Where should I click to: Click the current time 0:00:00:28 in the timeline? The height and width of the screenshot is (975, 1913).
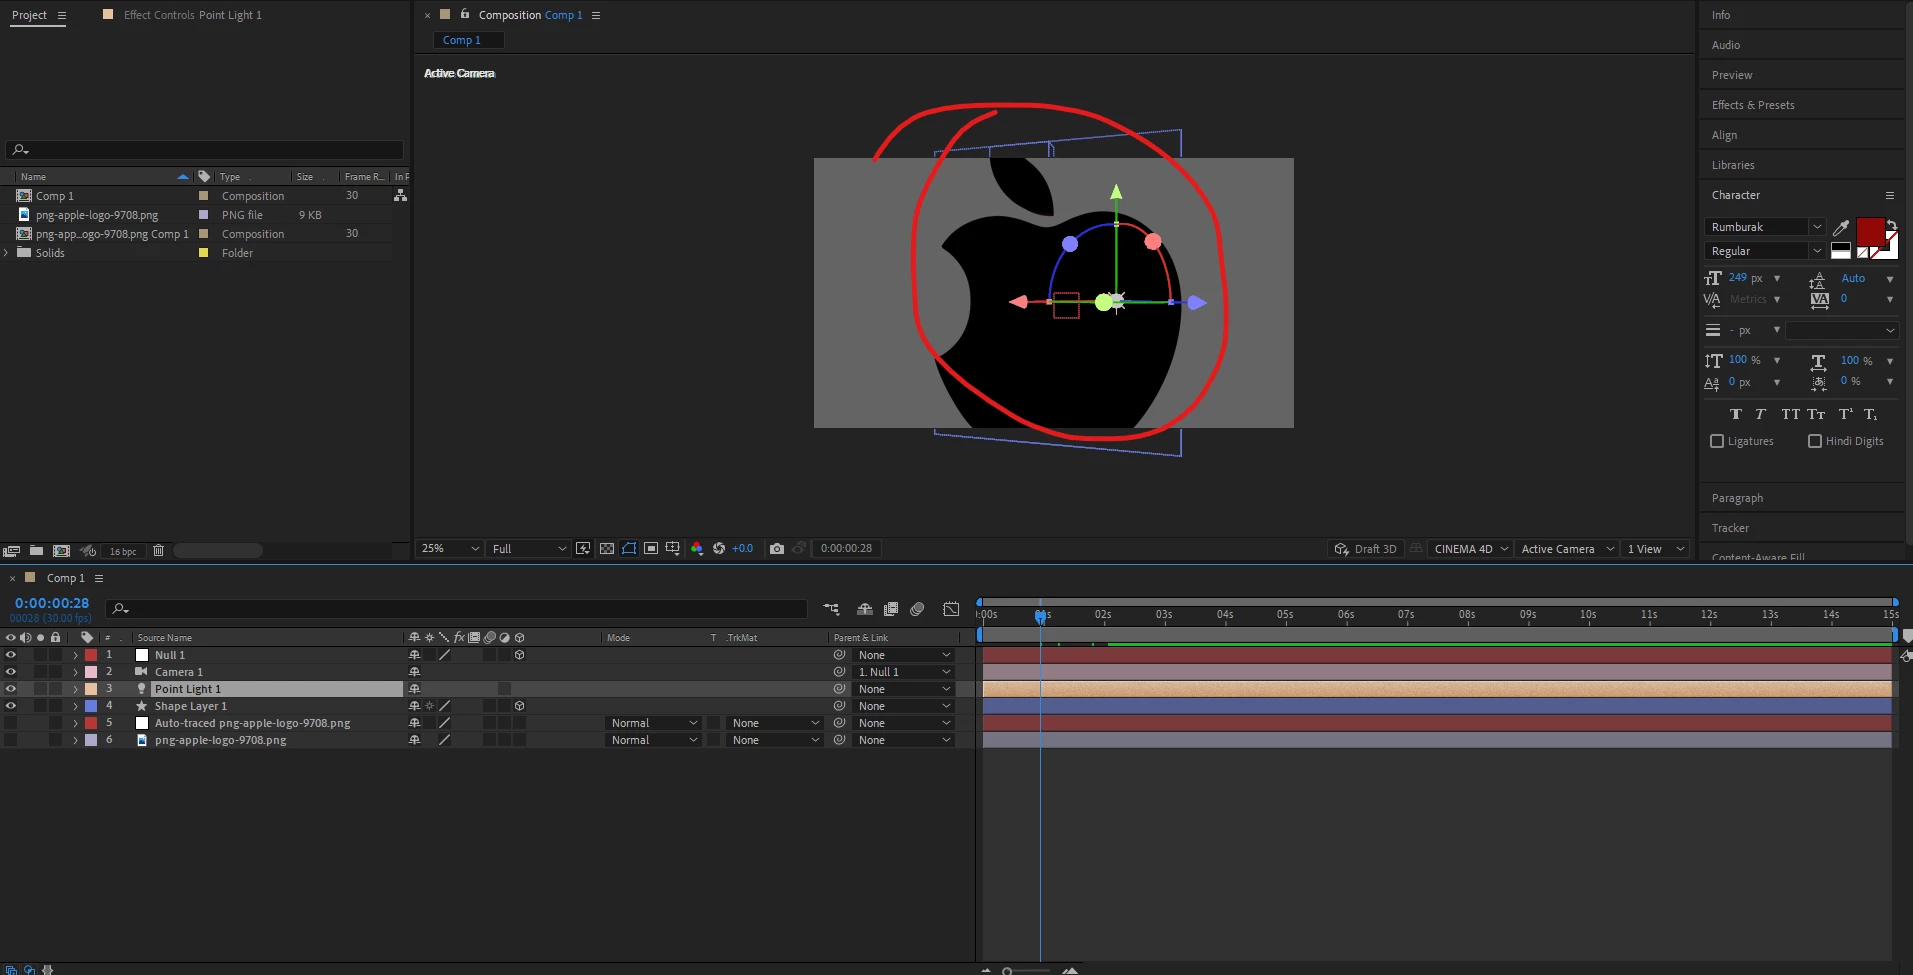52,603
